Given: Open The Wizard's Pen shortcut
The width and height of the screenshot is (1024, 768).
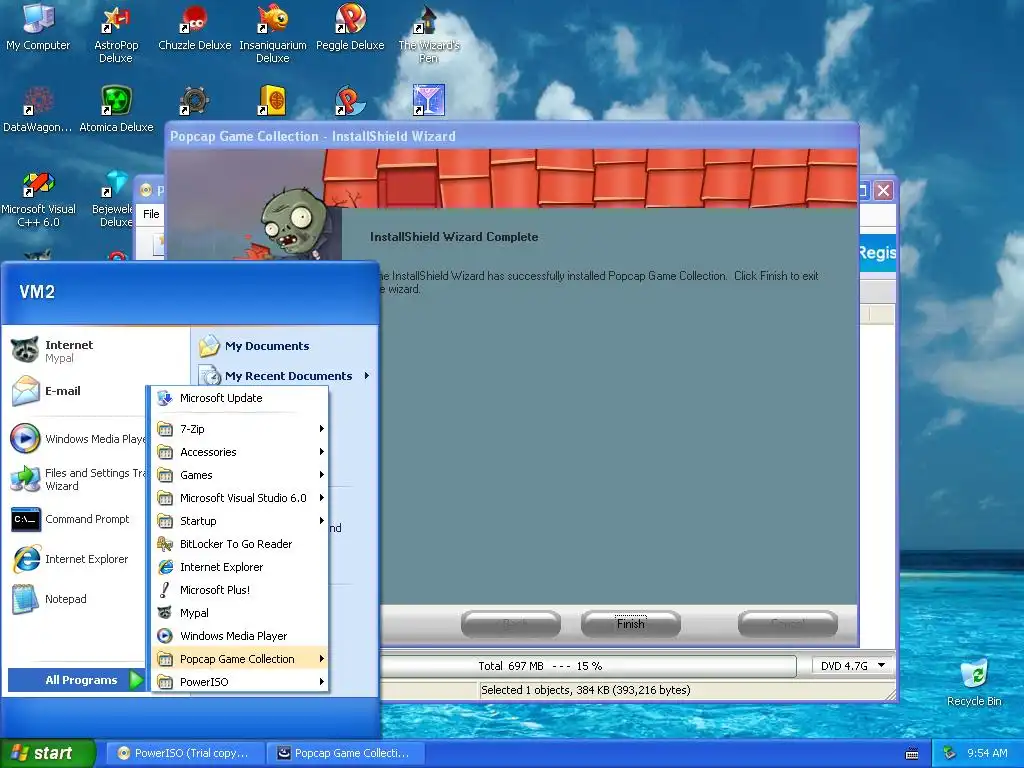Looking at the screenshot, I should point(428,34).
